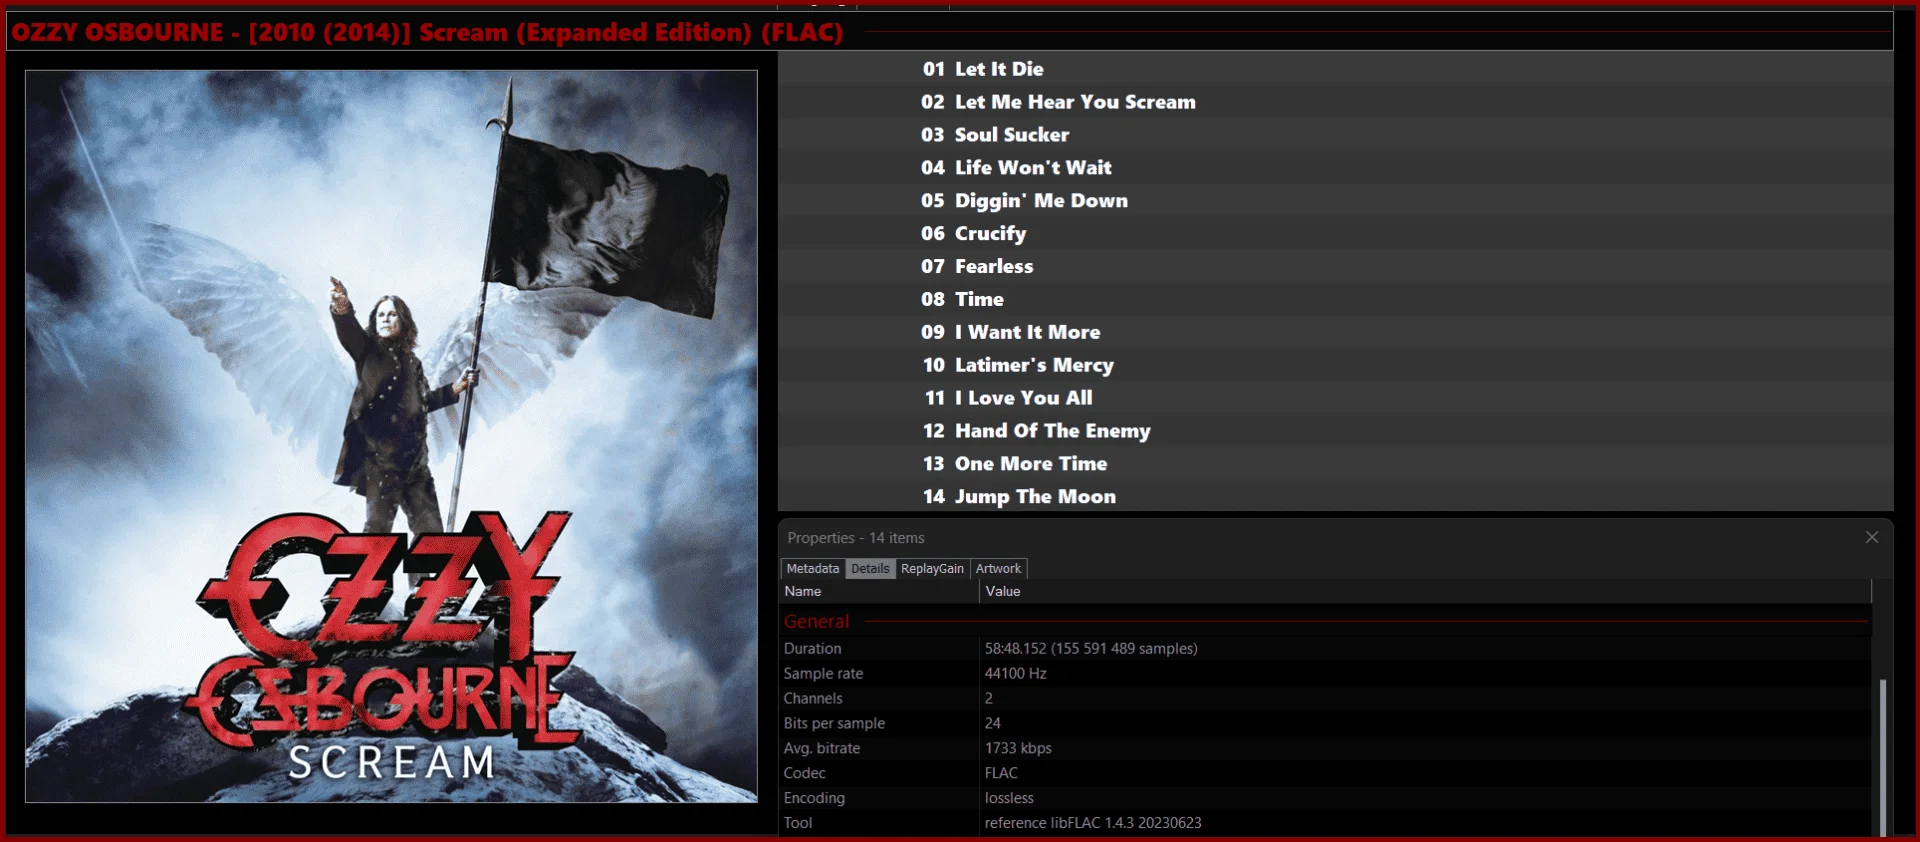1920x842 pixels.
Task: Click the Codec value FLAC
Action: [1001, 773]
